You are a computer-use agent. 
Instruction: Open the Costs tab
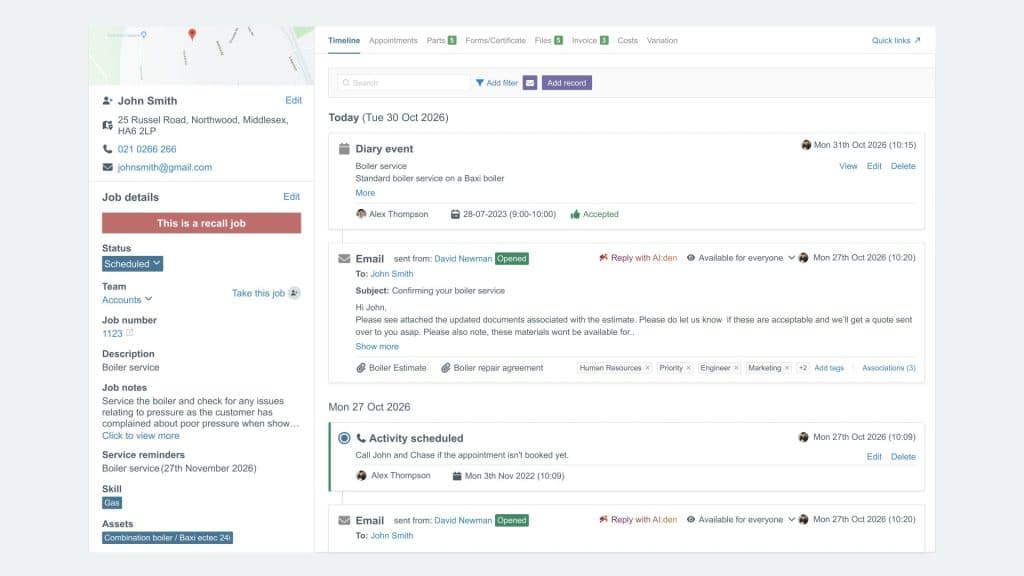[x=628, y=40]
